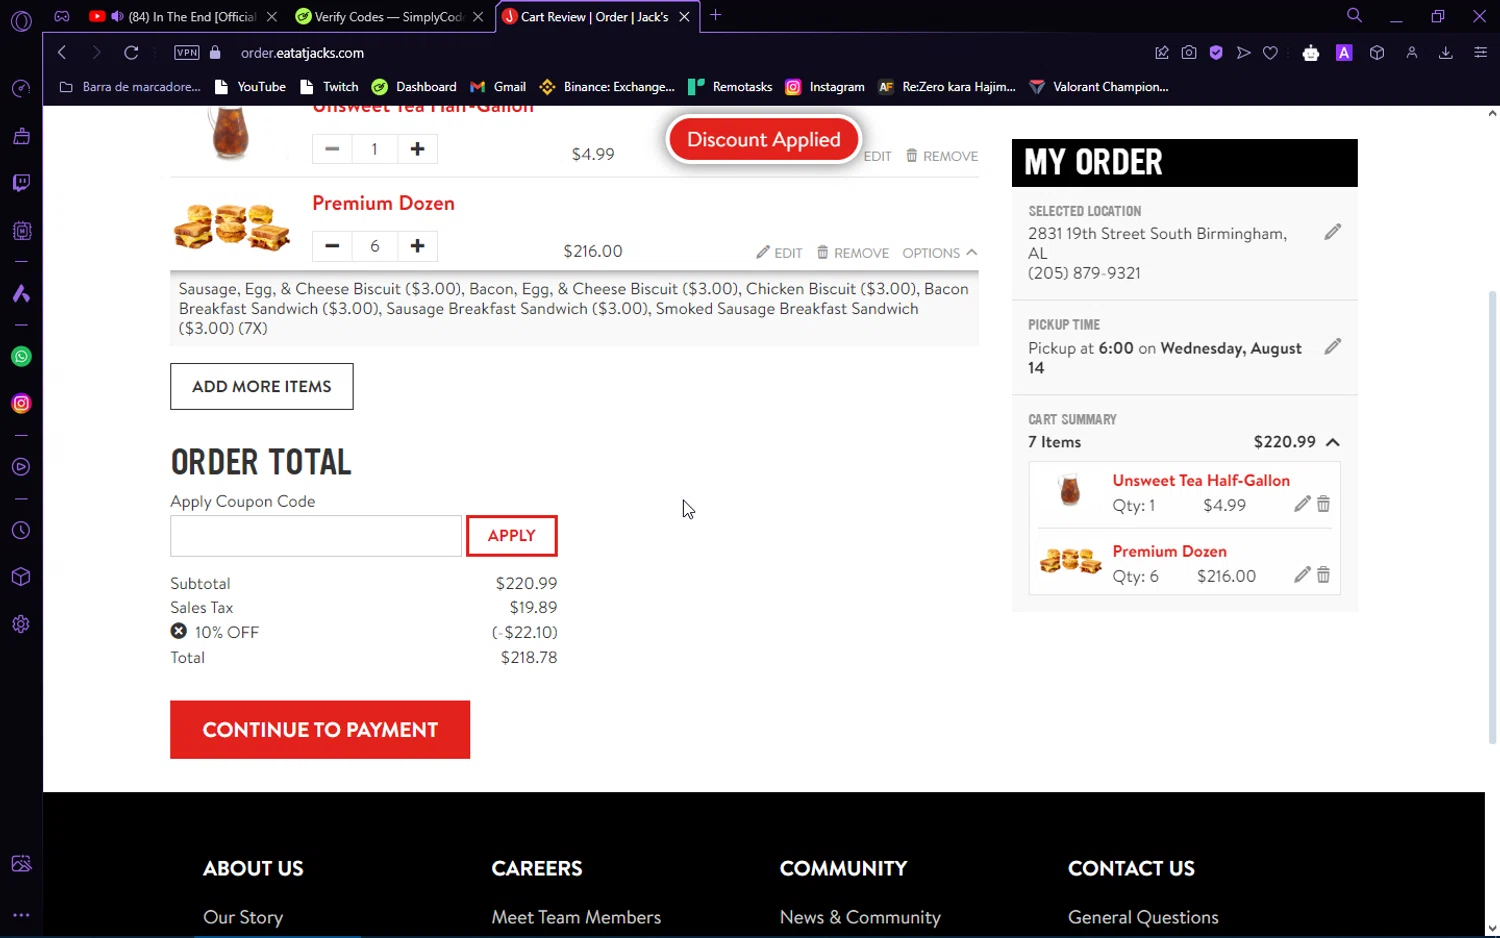Open YouTube bookmark
This screenshot has height=938, width=1500.
pos(251,87)
